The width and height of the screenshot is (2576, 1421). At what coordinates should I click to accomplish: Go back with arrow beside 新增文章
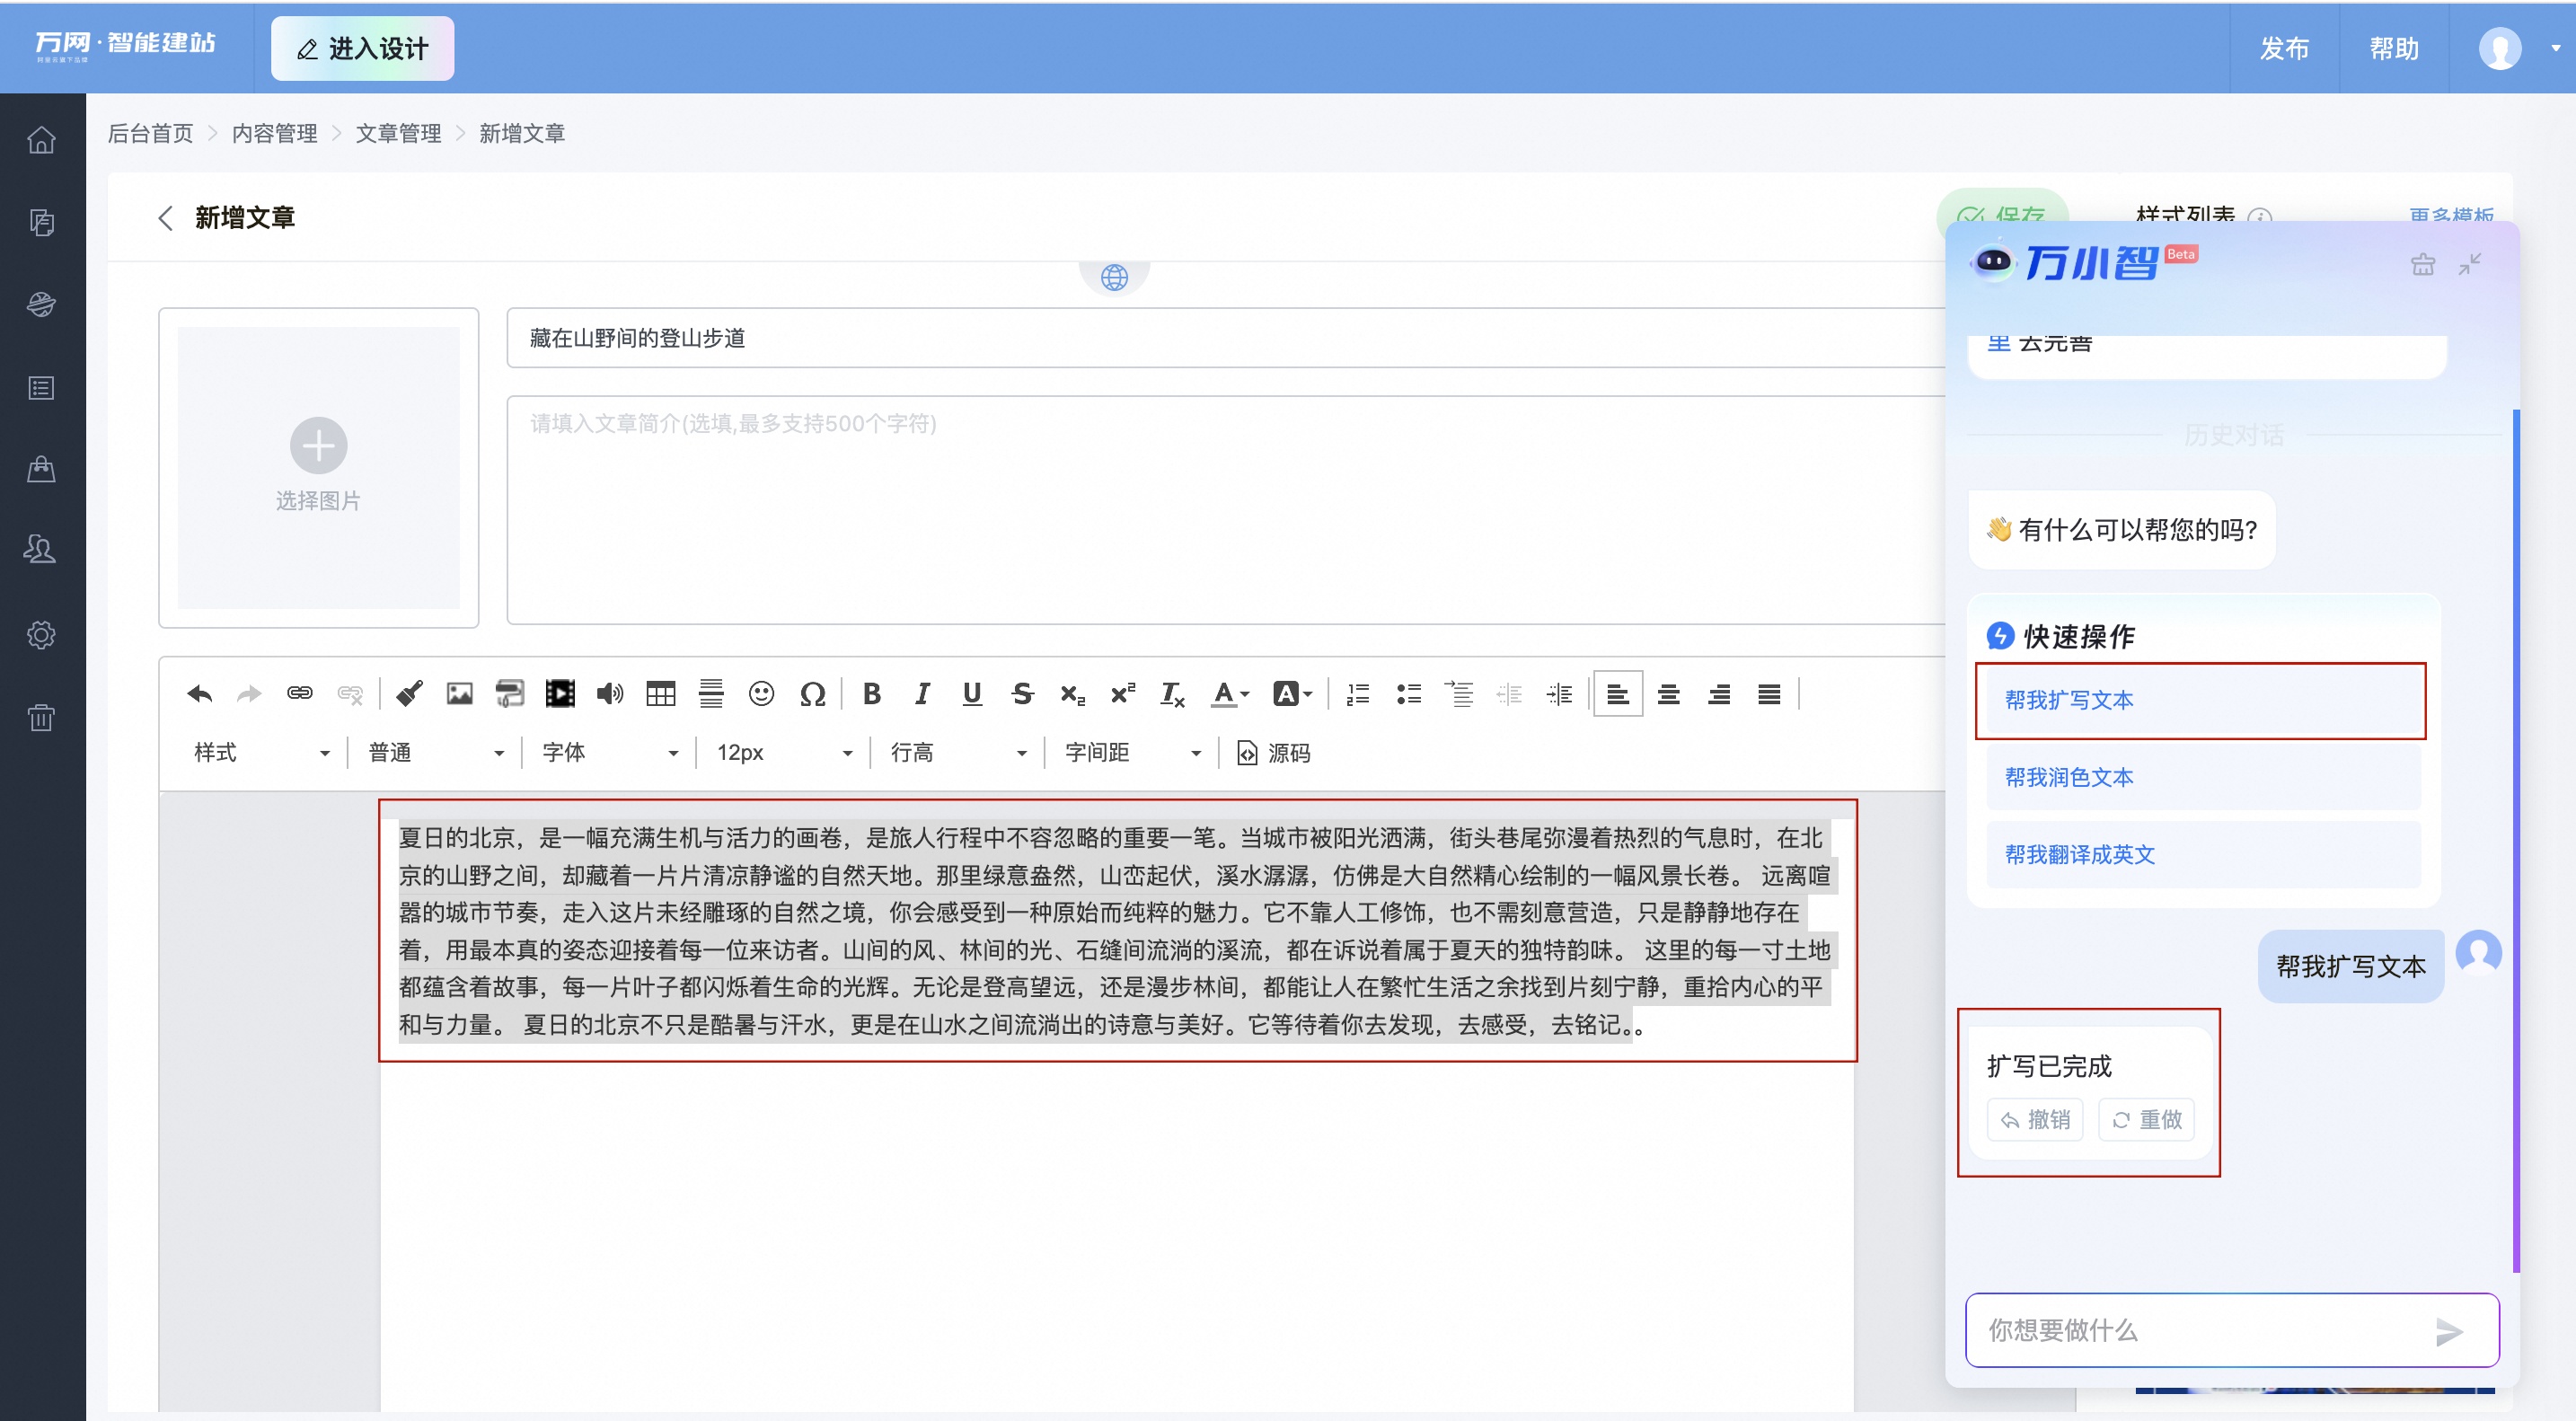(166, 217)
